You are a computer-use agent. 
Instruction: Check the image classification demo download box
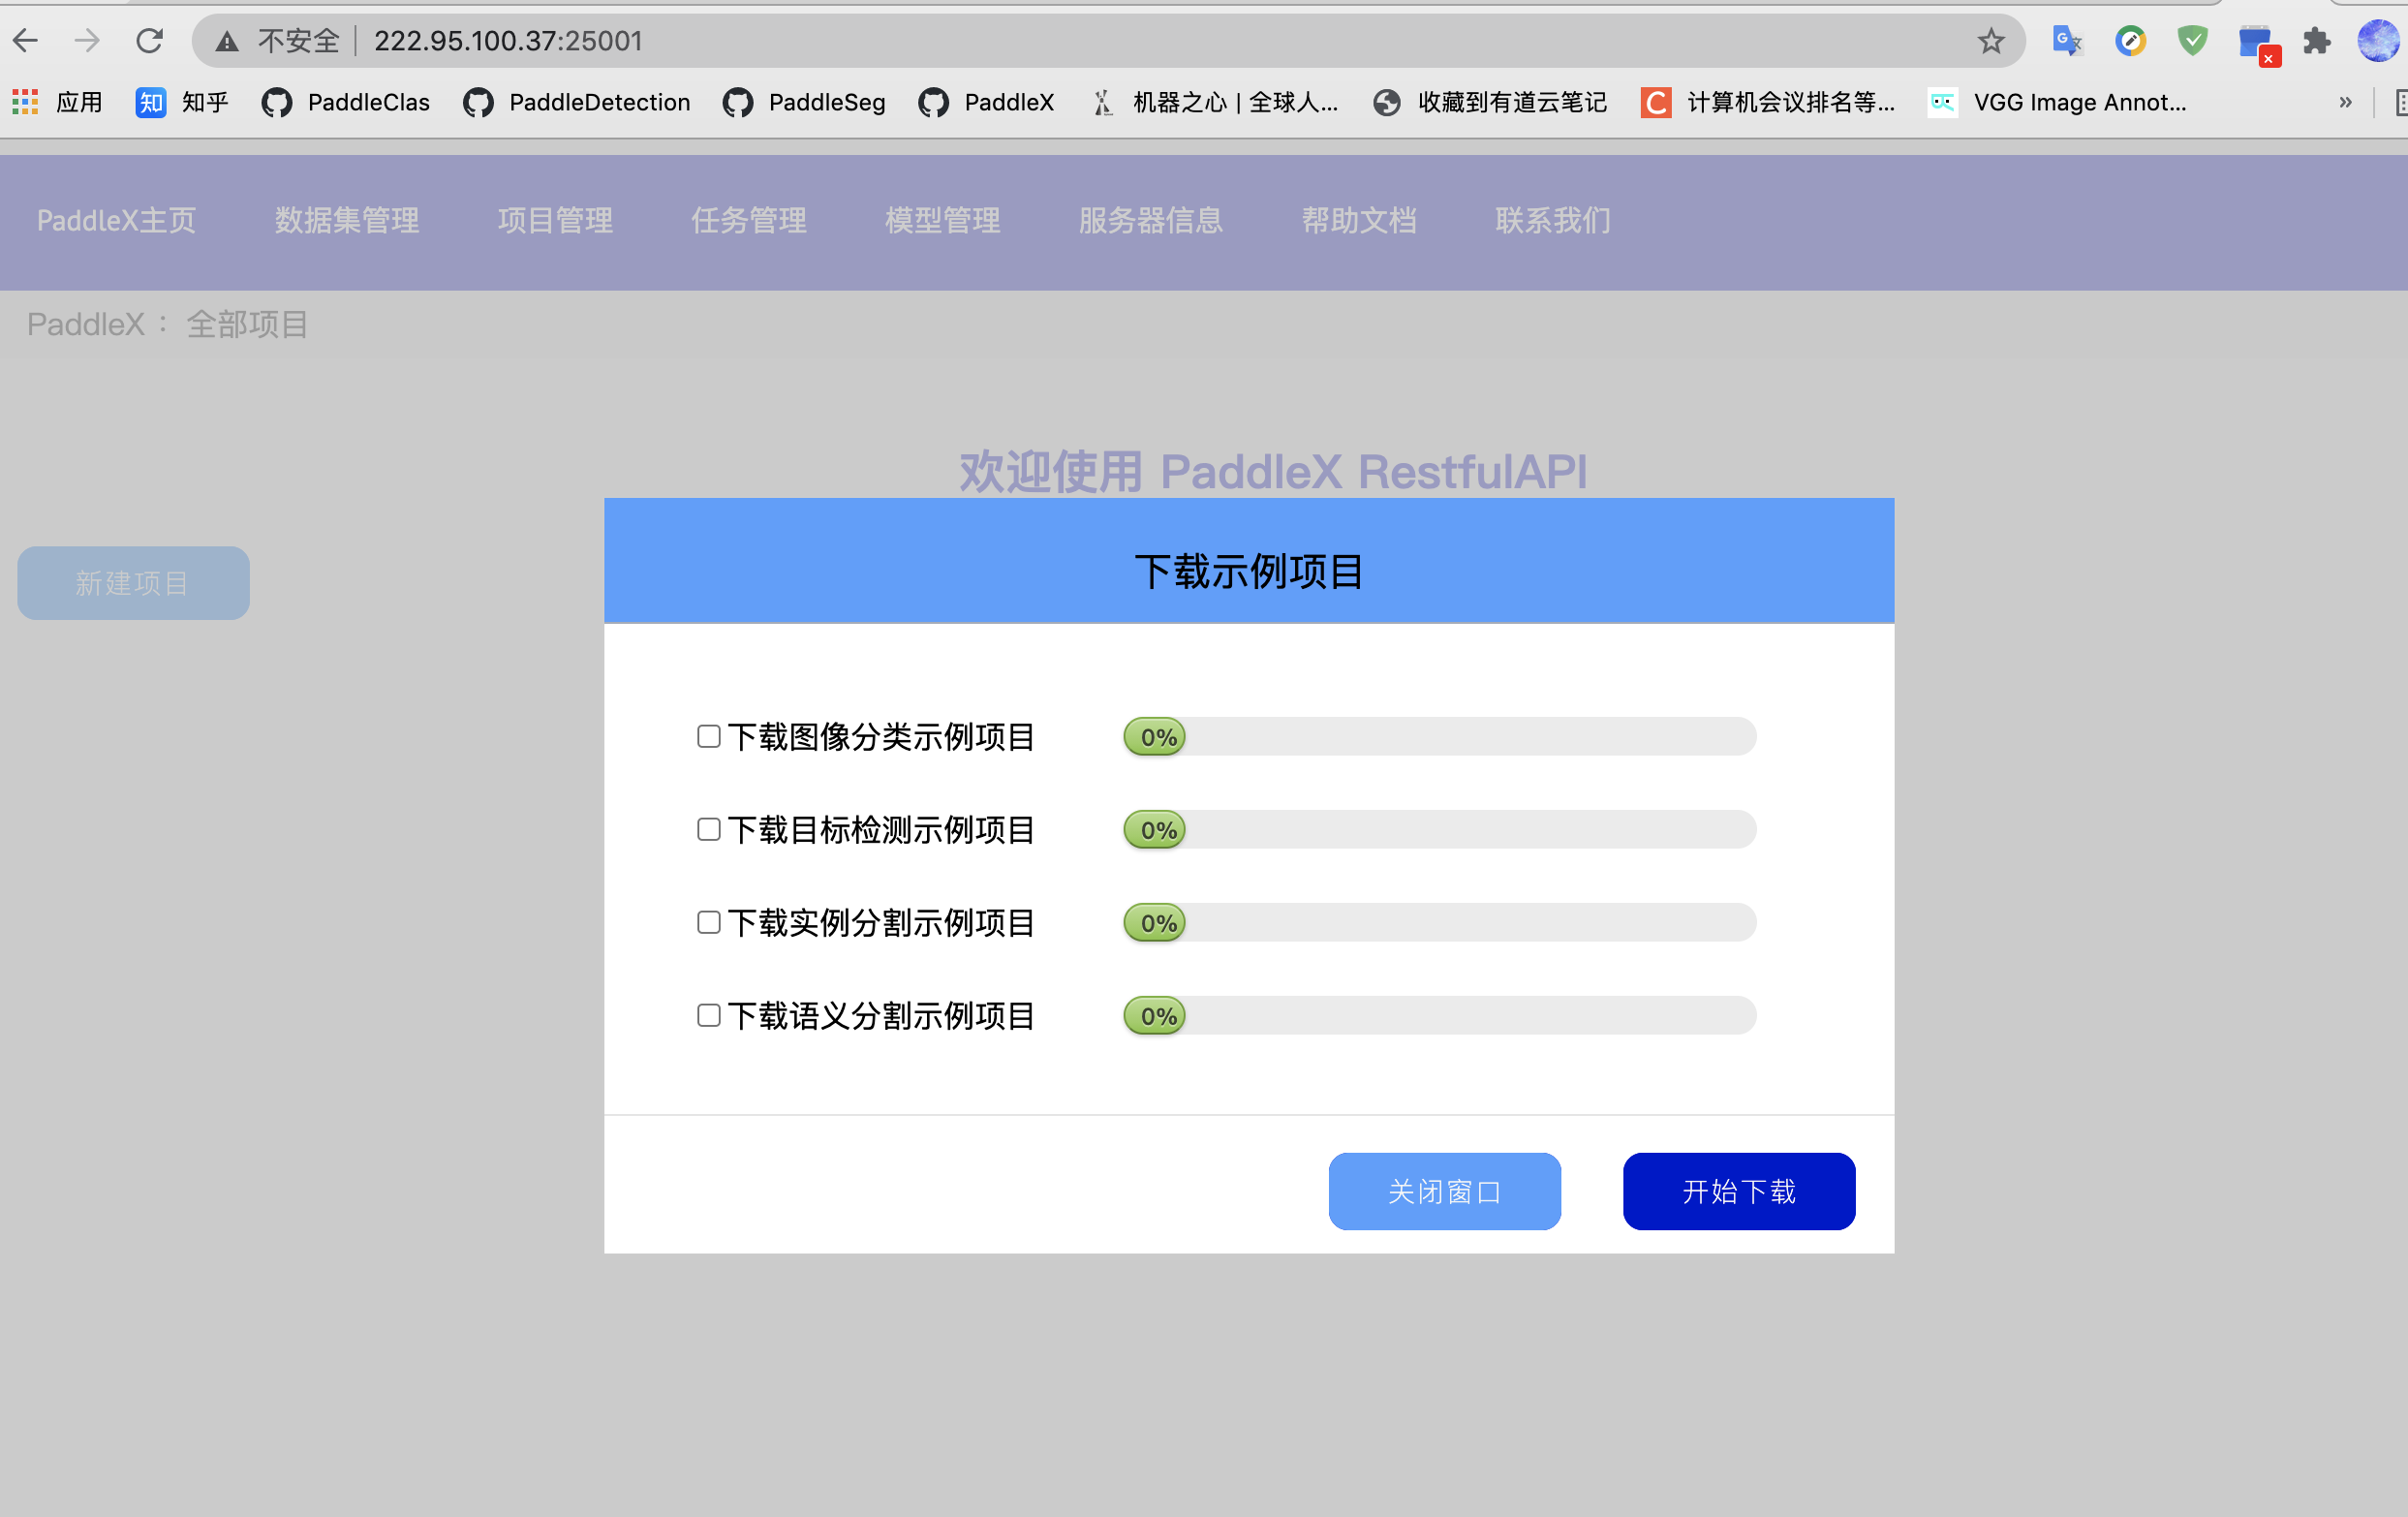708,737
